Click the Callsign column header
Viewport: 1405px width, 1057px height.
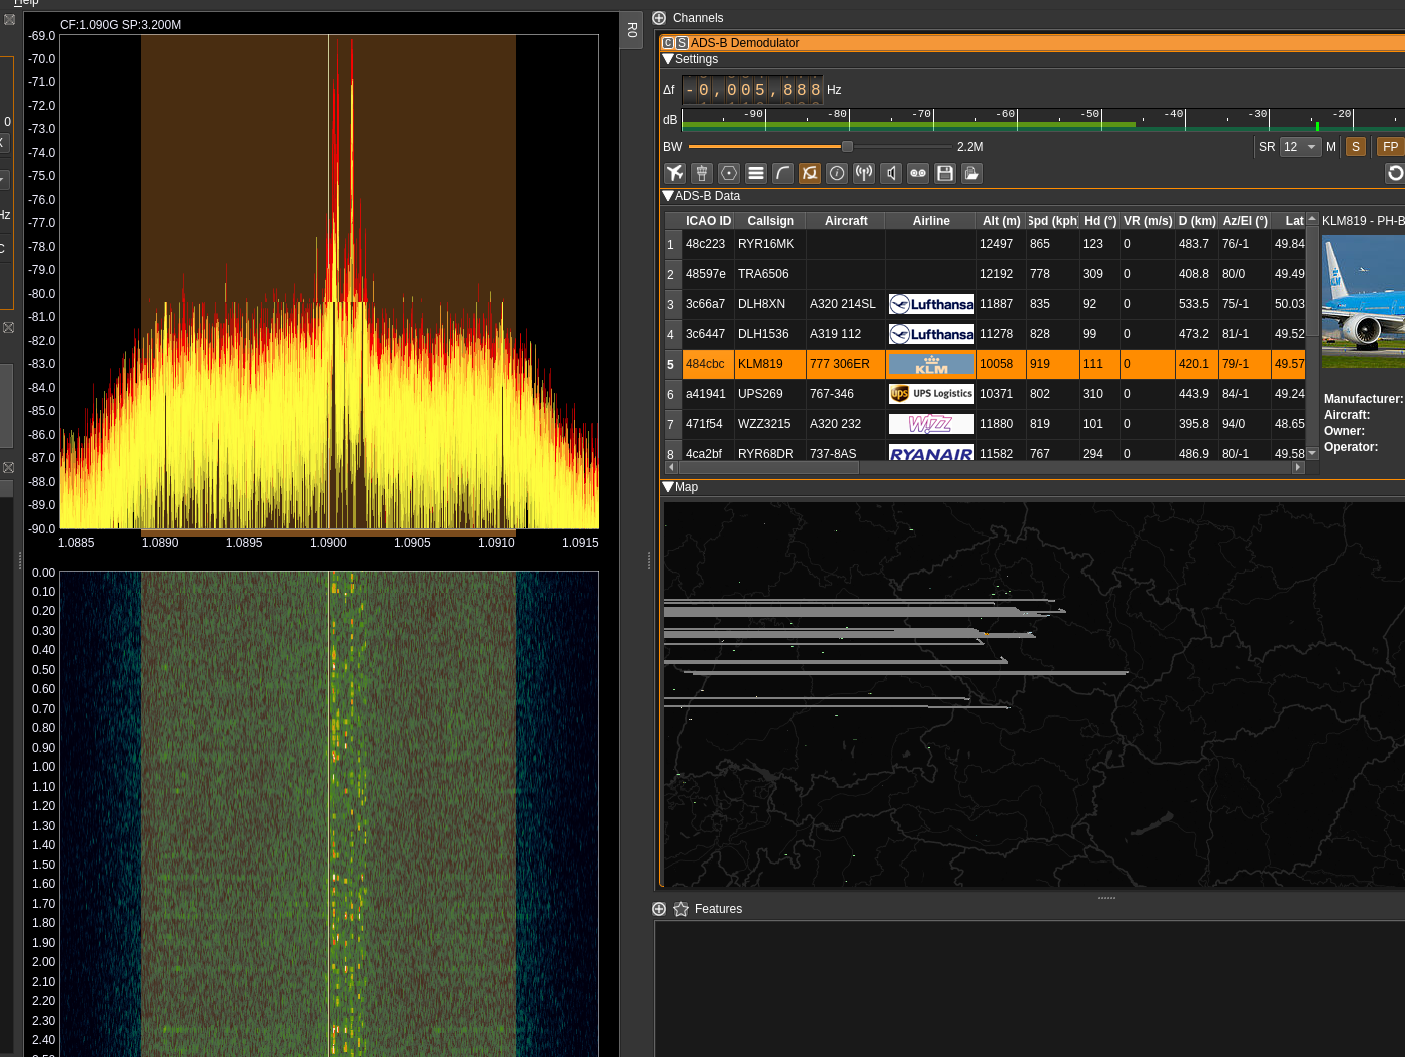point(770,221)
